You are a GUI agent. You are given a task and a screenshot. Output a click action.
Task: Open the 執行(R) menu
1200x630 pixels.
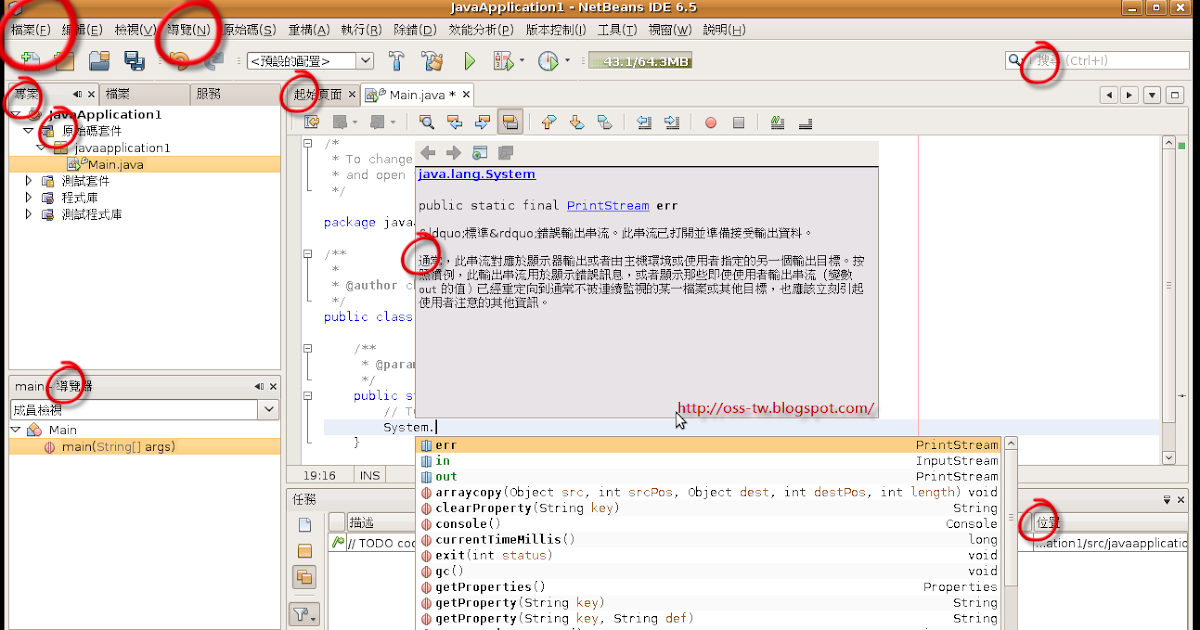pos(361,30)
